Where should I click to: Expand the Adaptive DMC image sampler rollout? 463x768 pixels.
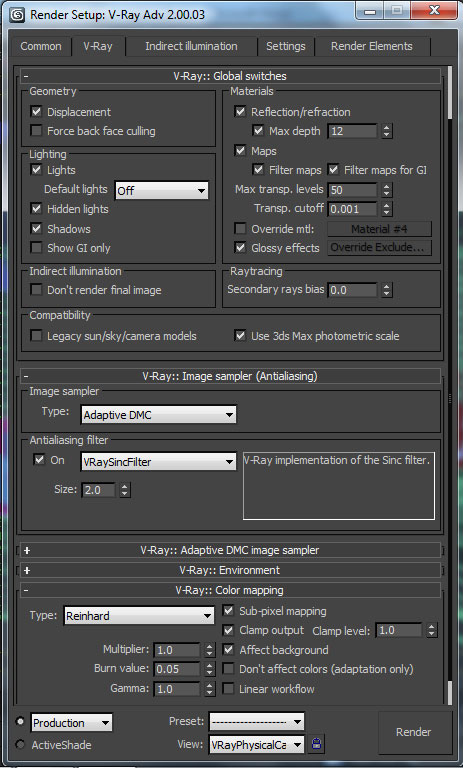(x=26, y=550)
